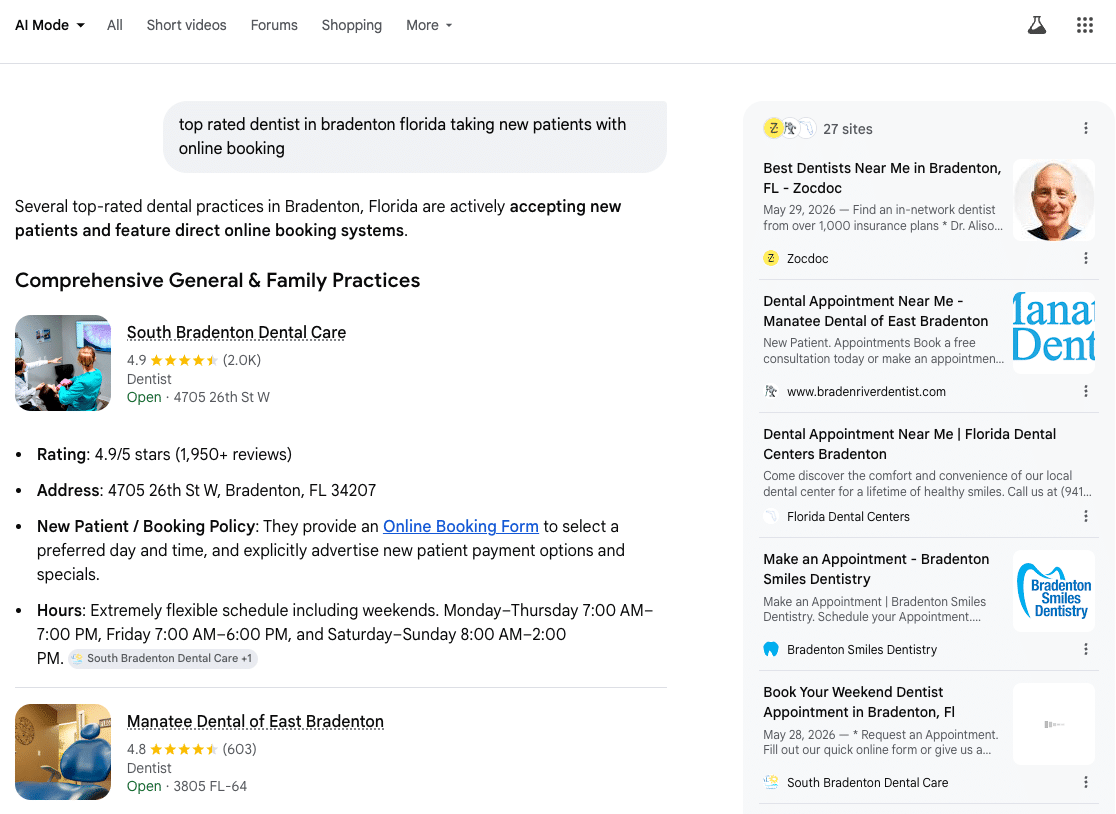Screen dimensions: 1116x814
Task: Click the Zocdoc source name label
Action: tap(807, 258)
